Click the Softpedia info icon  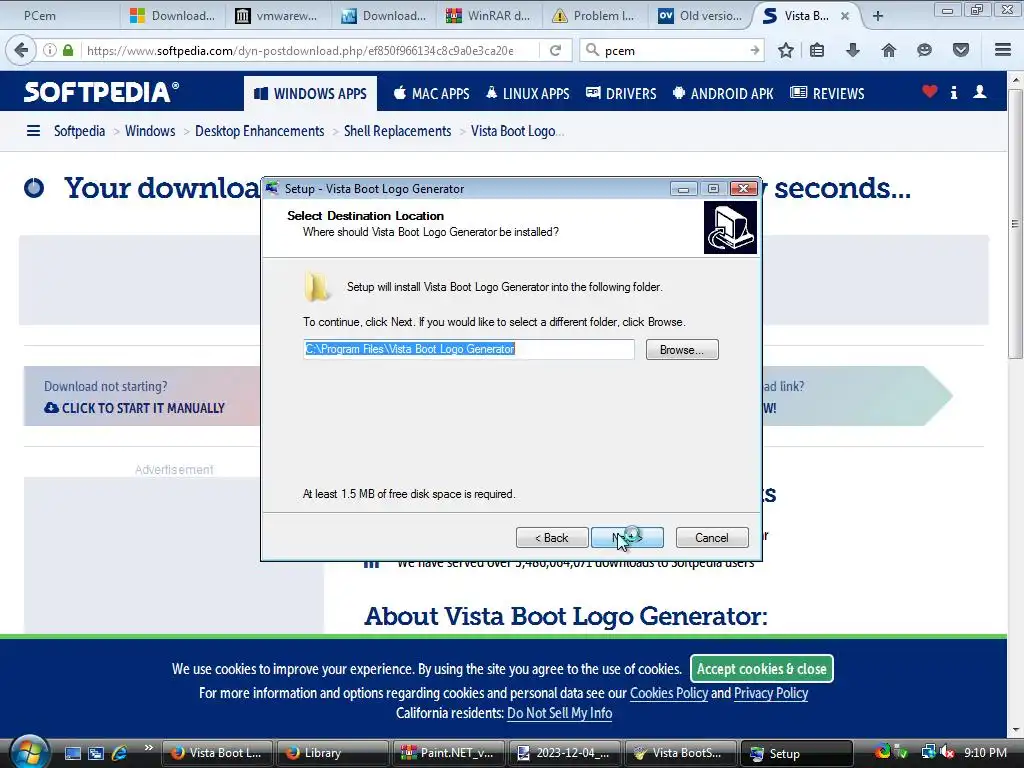(x=954, y=93)
